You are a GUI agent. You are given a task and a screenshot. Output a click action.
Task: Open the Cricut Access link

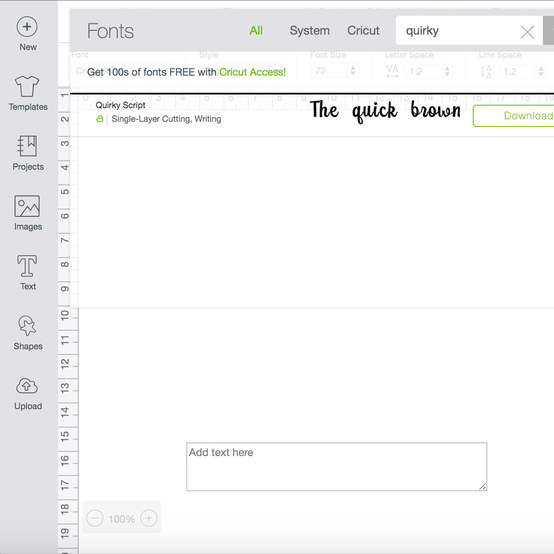(x=252, y=72)
